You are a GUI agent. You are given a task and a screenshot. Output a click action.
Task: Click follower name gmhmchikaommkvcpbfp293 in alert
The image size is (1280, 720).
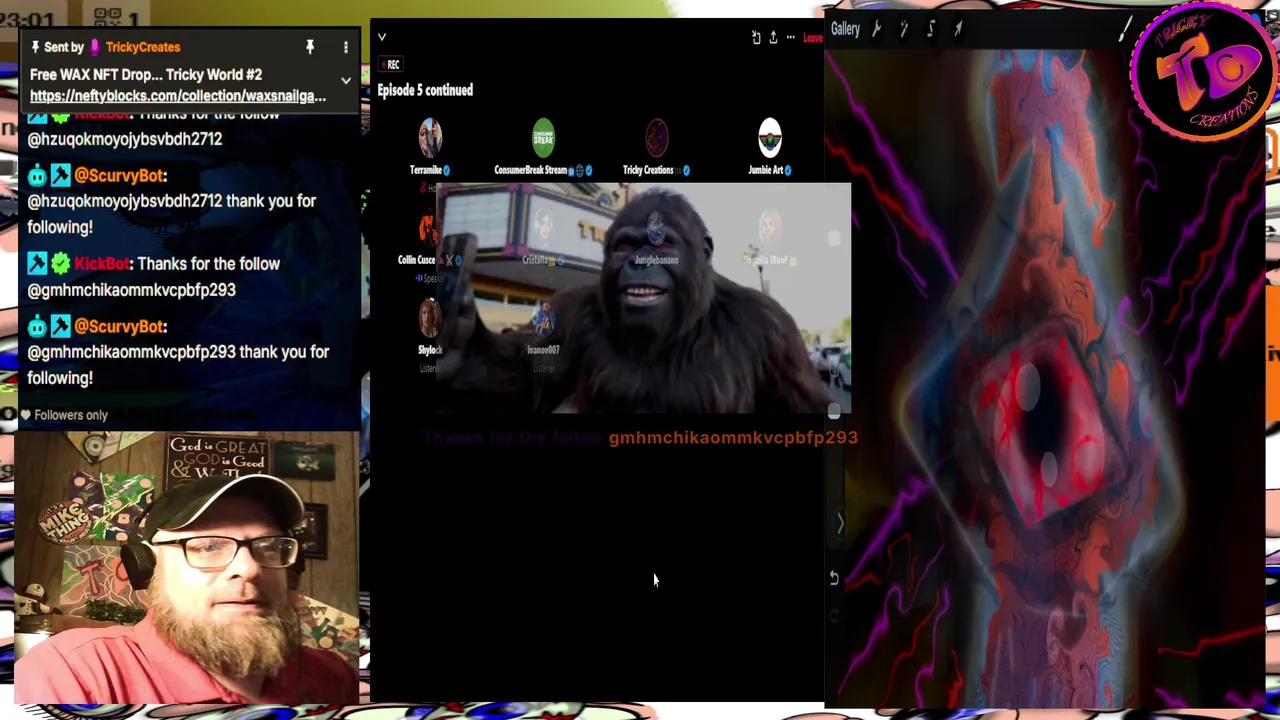(733, 437)
